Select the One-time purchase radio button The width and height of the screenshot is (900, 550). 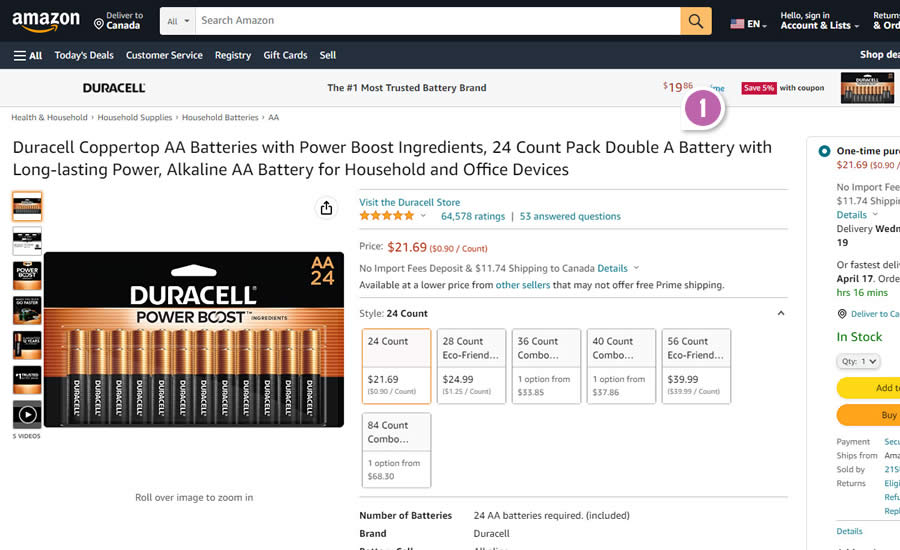[x=824, y=151]
